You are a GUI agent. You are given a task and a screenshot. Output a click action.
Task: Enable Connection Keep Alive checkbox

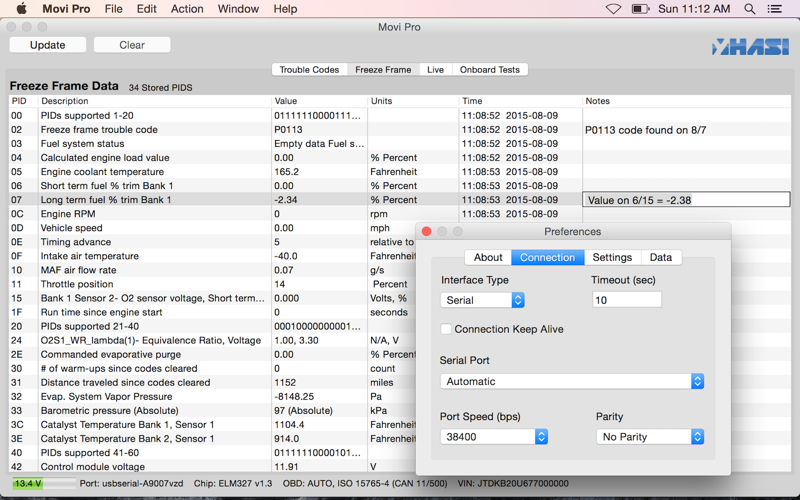click(446, 329)
